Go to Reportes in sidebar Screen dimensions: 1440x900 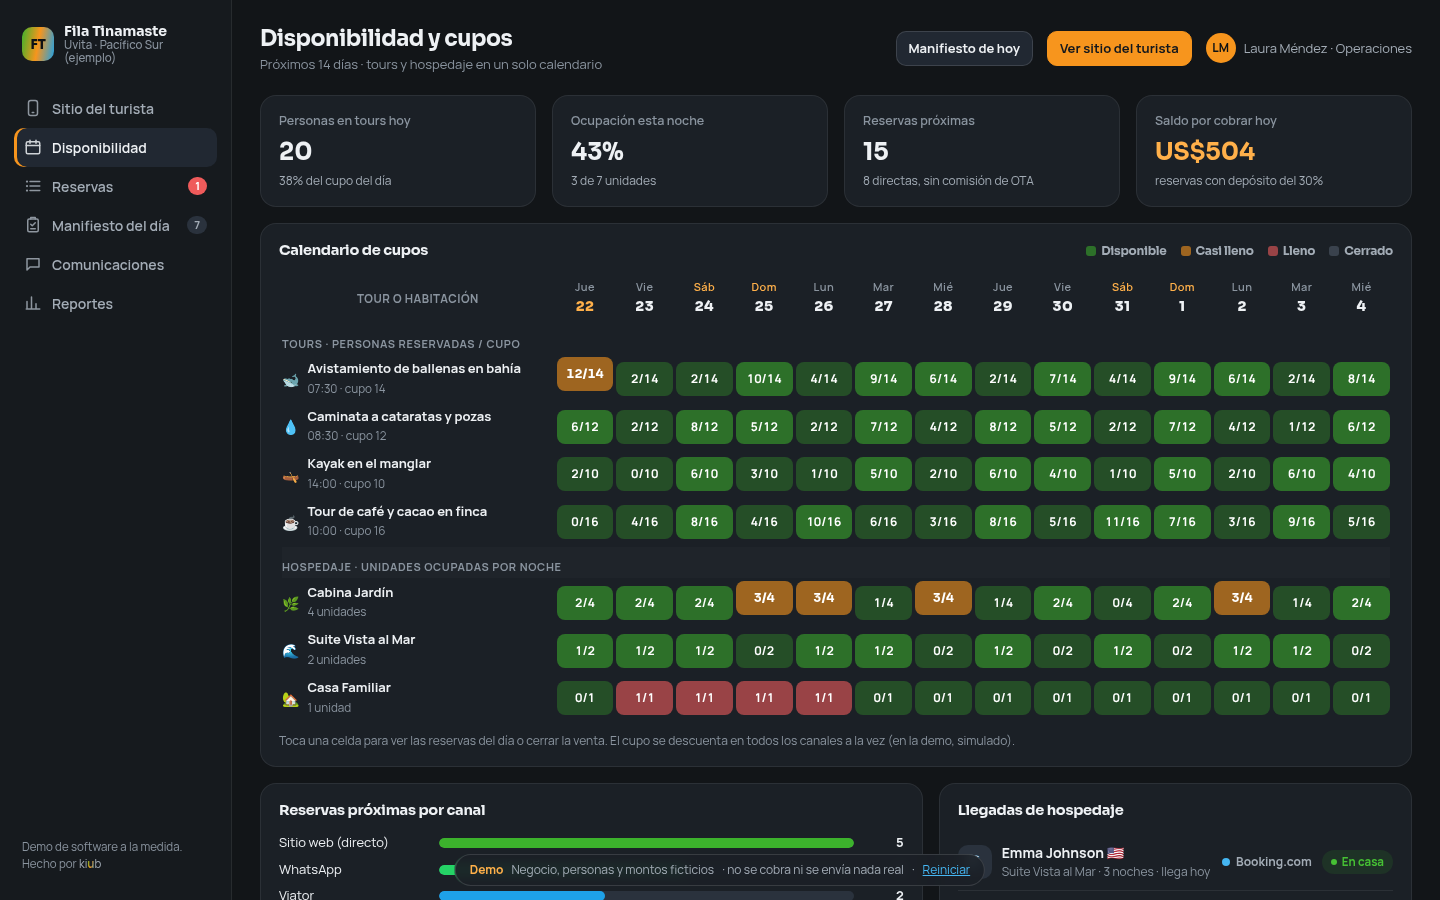pos(115,303)
